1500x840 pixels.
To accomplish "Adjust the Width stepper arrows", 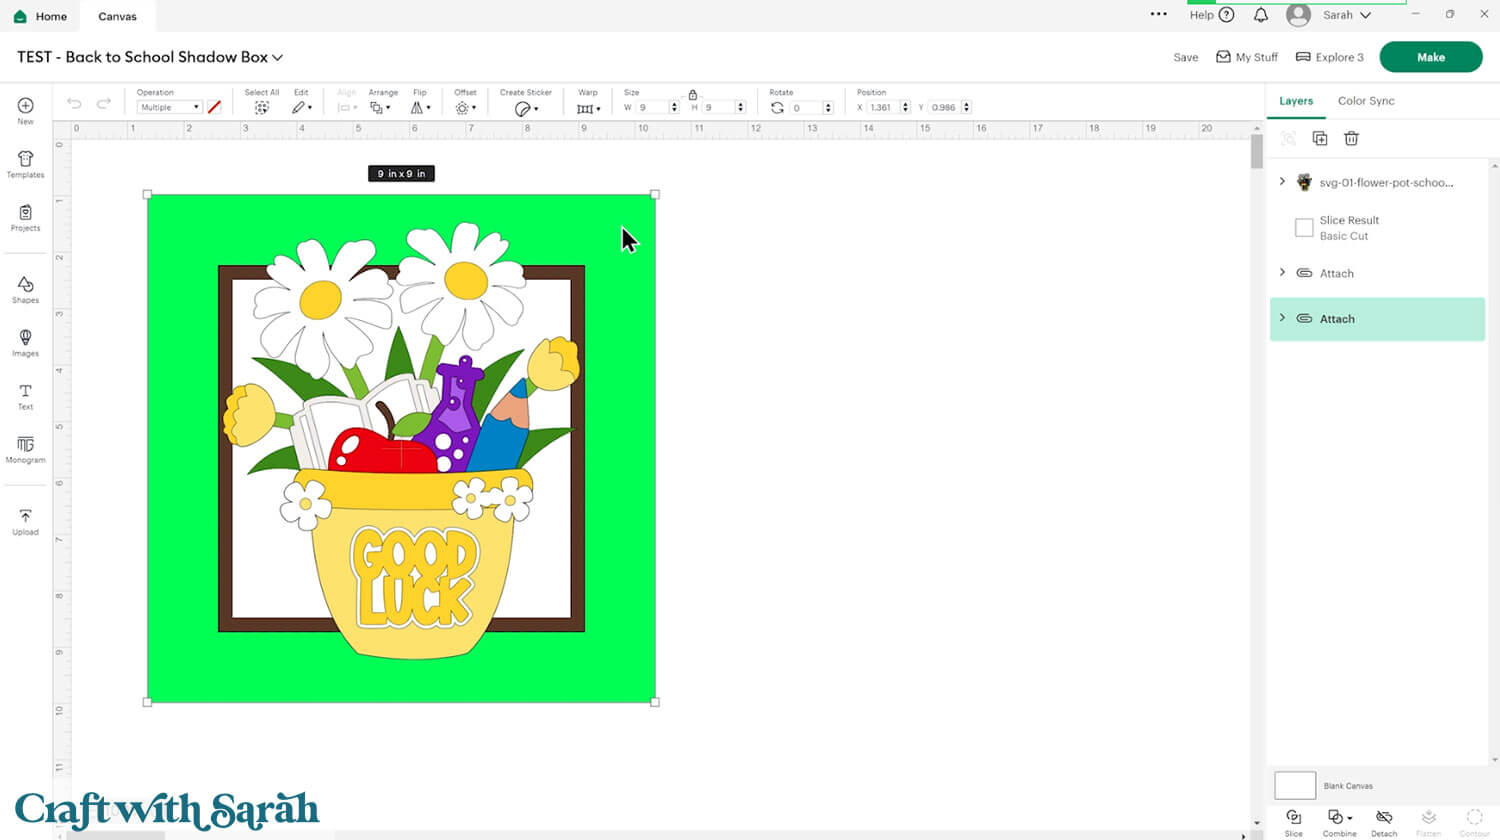I will (675, 107).
